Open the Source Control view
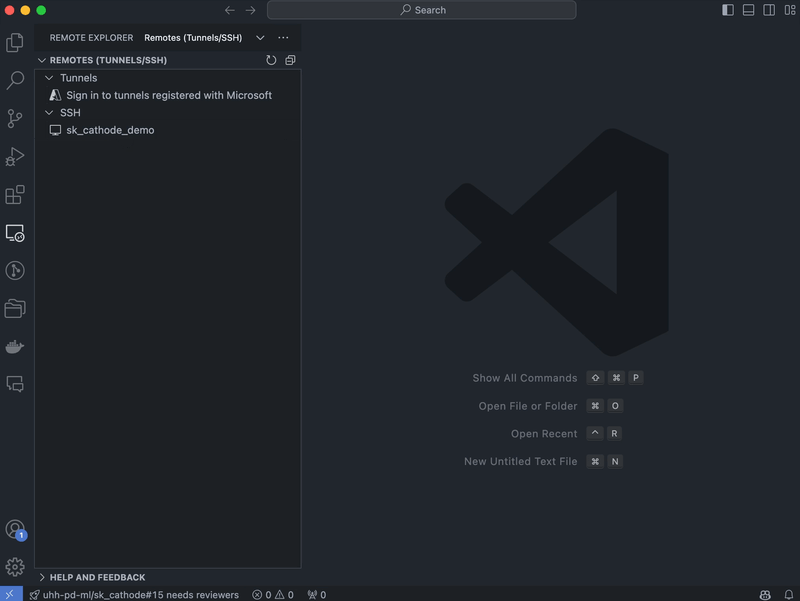The height and width of the screenshot is (601, 800). tap(15, 118)
